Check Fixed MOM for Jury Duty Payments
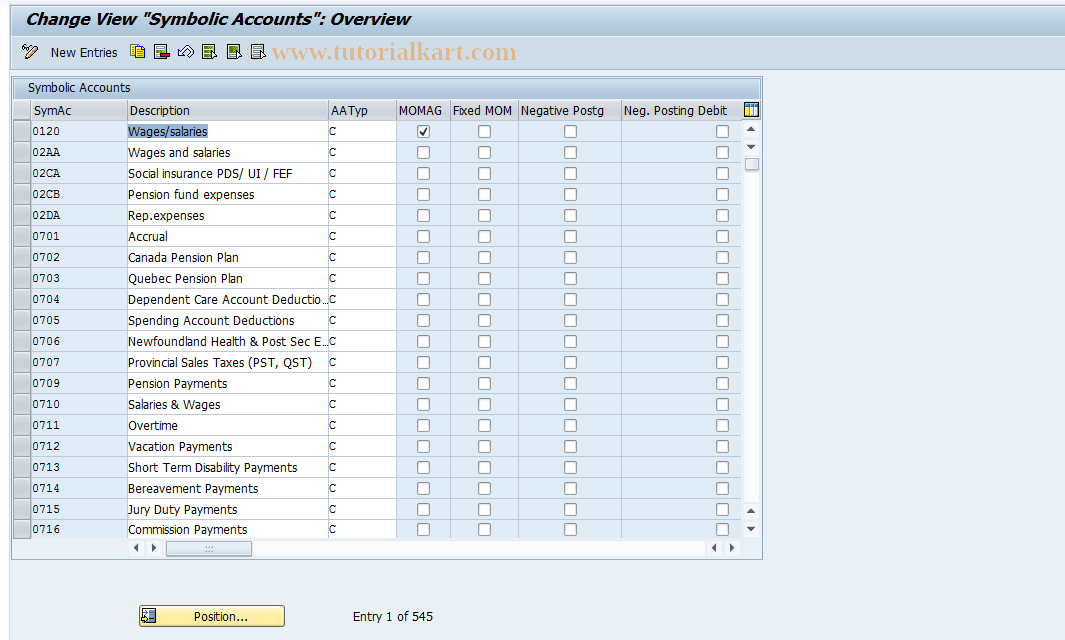The image size is (1065, 640). [x=484, y=510]
